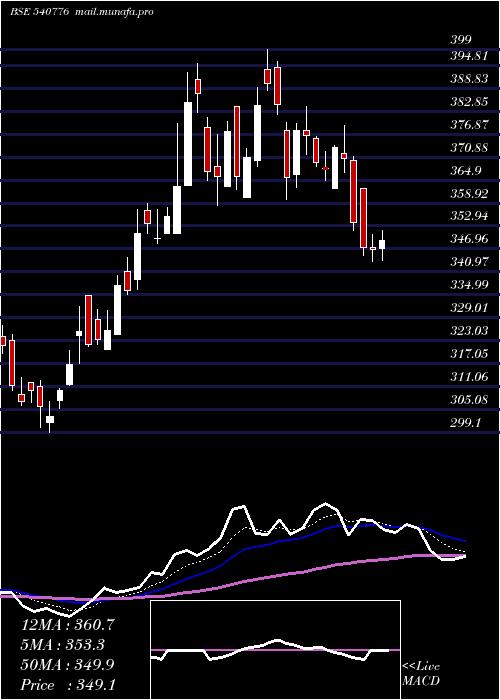Viewport: 500px width, 700px height.
Task: Click the 50MA : 349.9 value
Action: (x=68, y=665)
